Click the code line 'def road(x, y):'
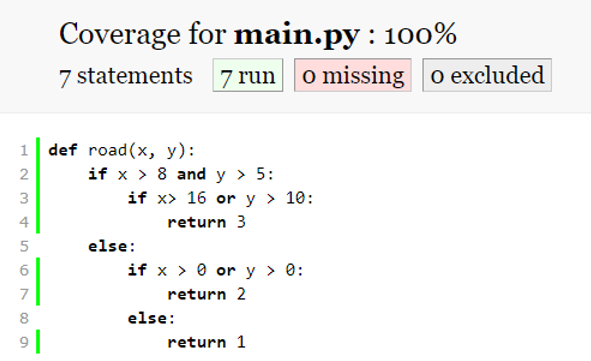591x361 pixels. (121, 150)
